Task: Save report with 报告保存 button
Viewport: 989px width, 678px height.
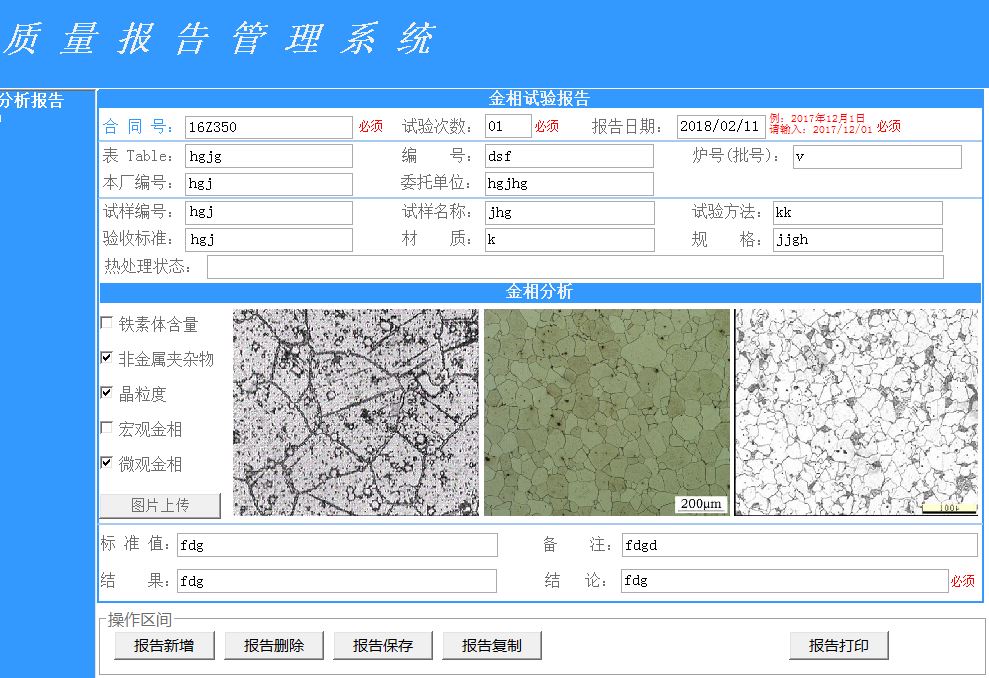Action: click(383, 646)
